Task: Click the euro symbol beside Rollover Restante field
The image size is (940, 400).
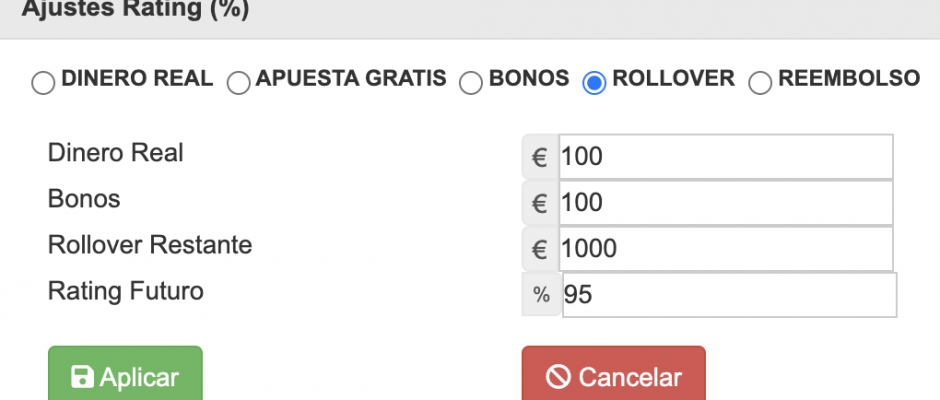Action: 540,249
